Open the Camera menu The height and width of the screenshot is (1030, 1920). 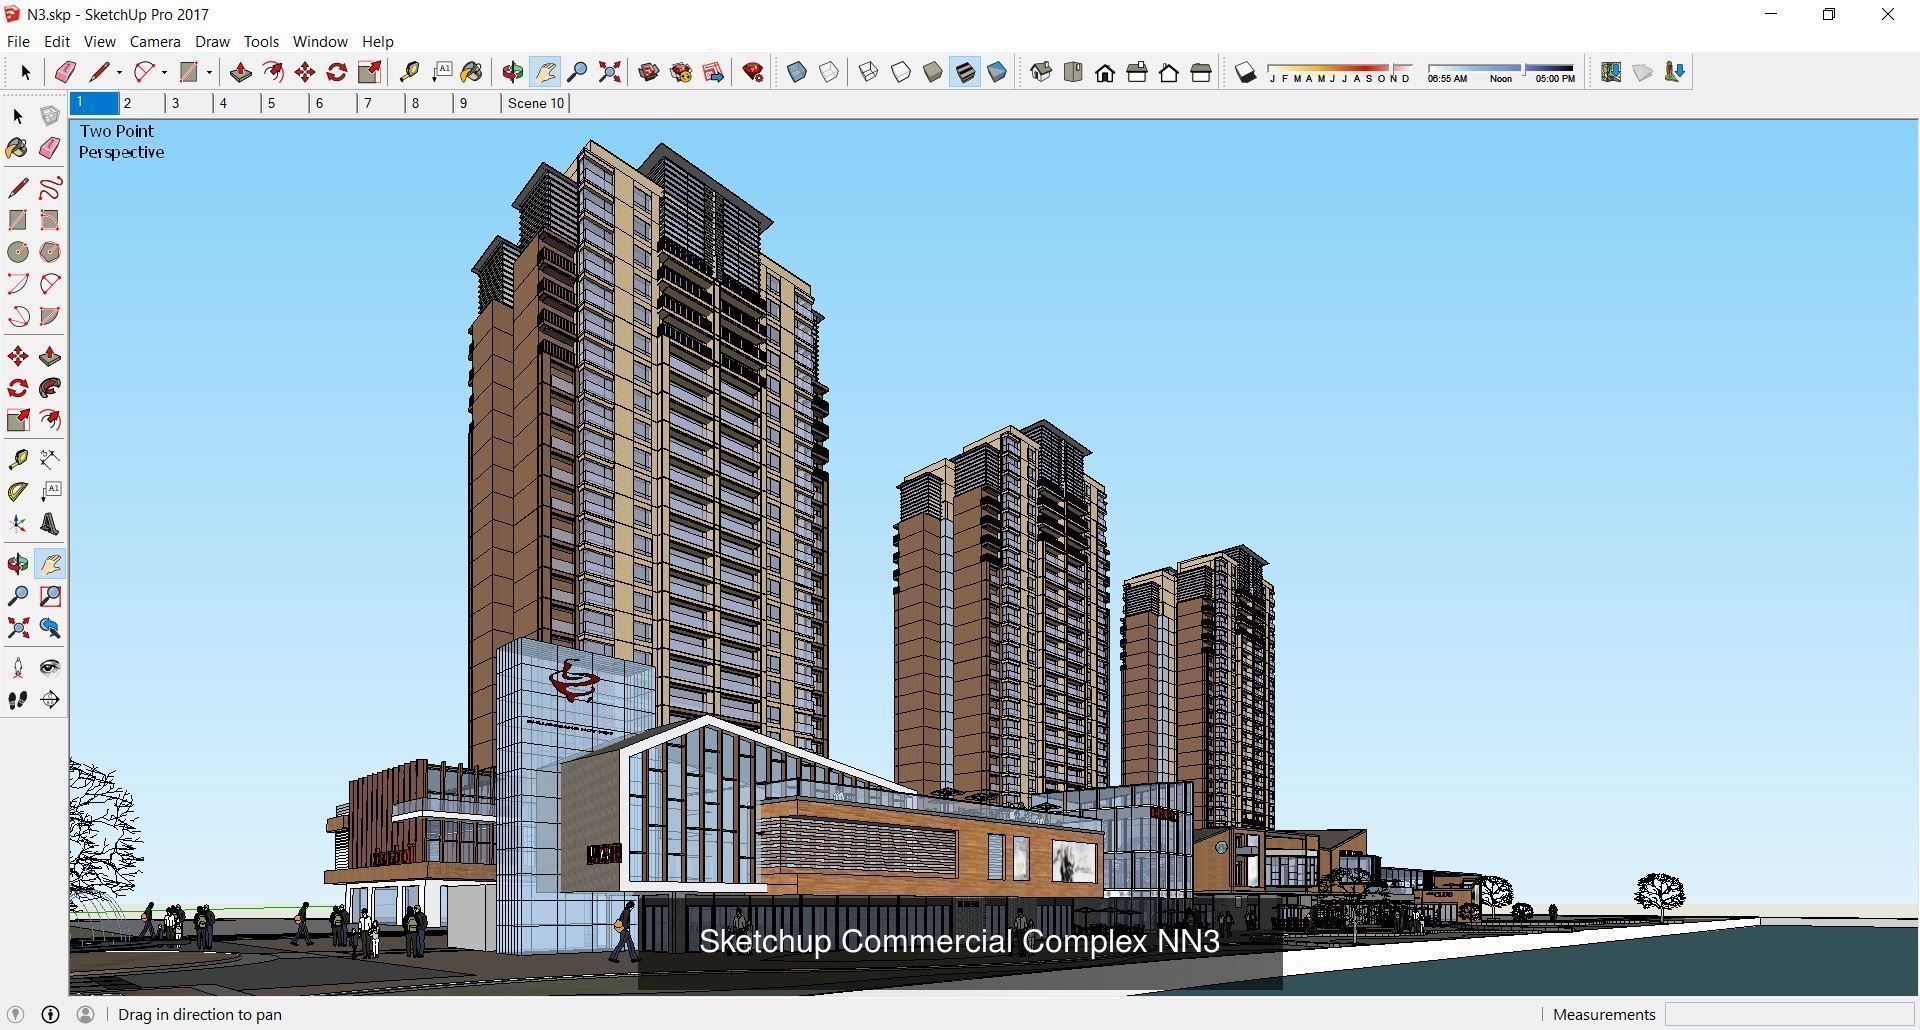click(x=155, y=41)
